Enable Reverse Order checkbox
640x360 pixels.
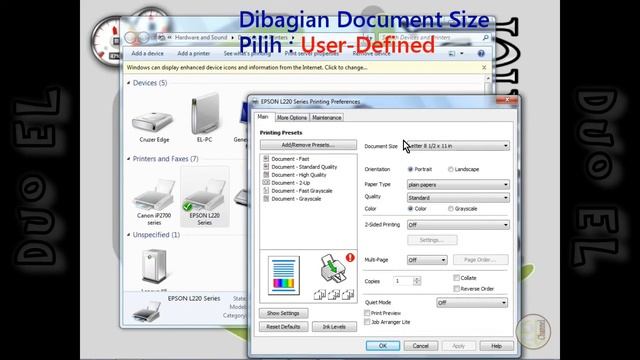tap(456, 289)
